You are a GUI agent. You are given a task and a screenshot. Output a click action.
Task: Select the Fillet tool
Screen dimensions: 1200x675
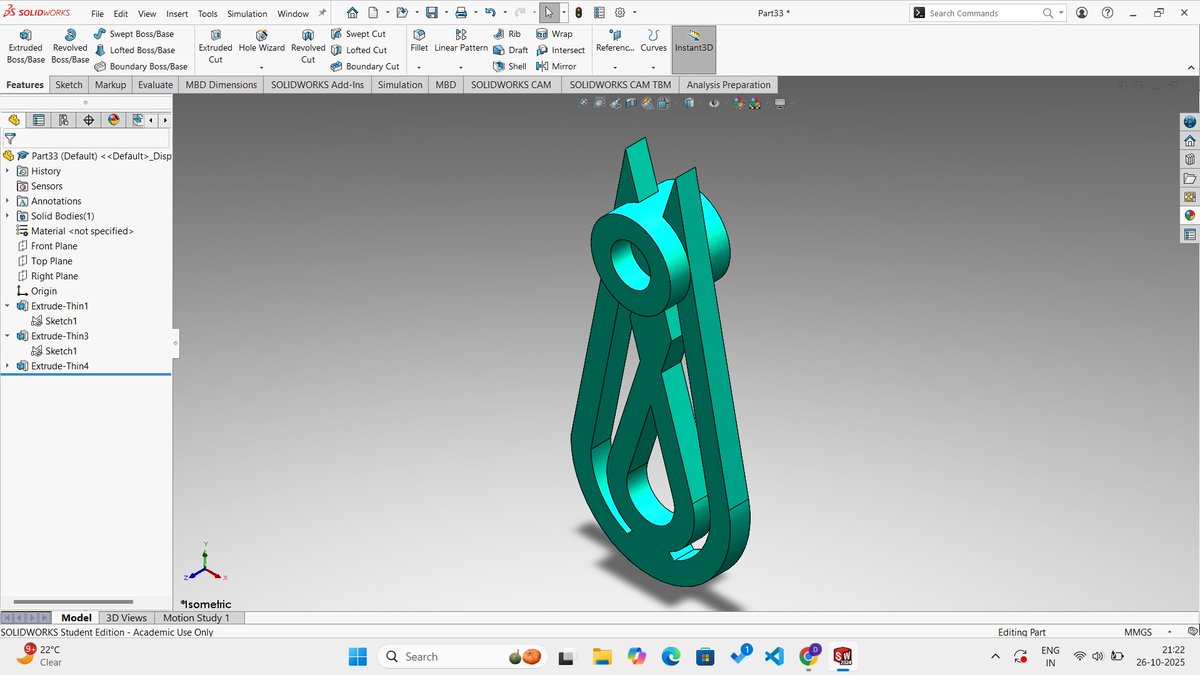coord(419,41)
